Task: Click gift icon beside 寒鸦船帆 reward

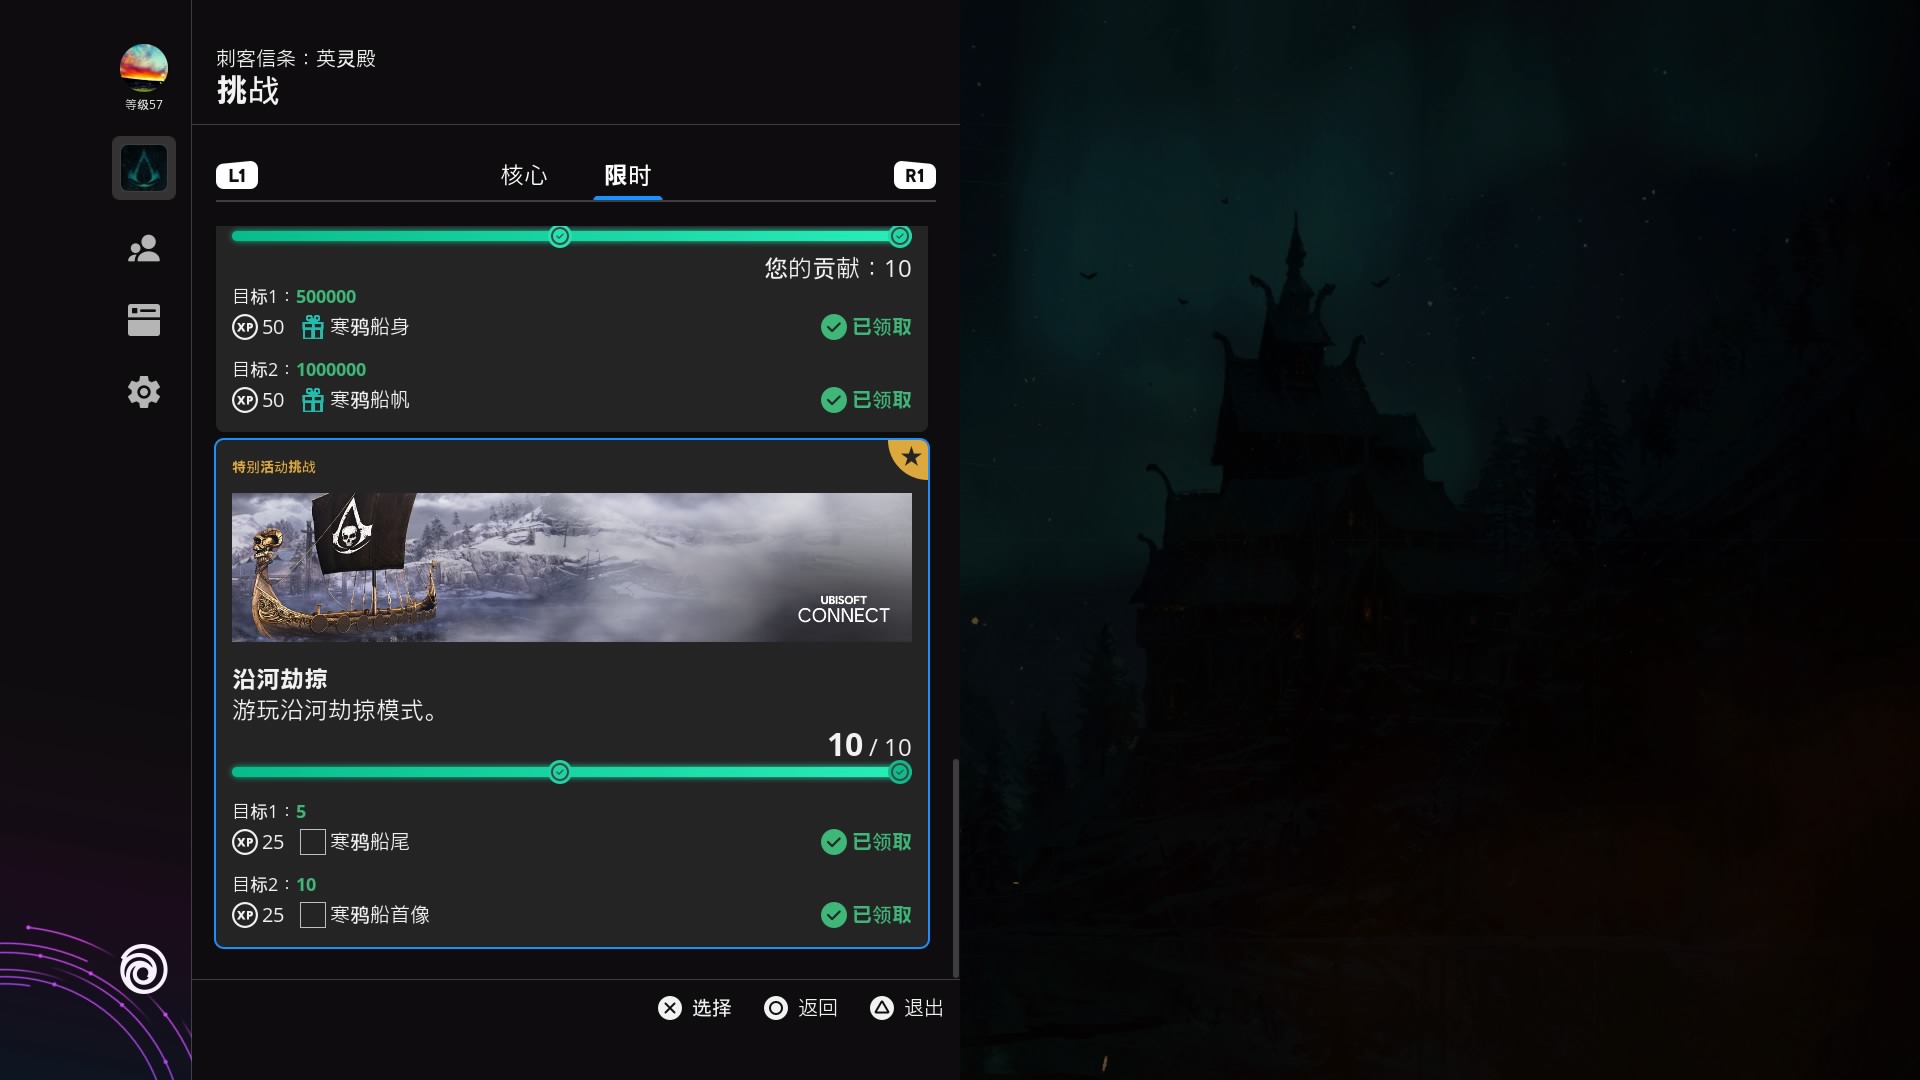Action: click(312, 400)
